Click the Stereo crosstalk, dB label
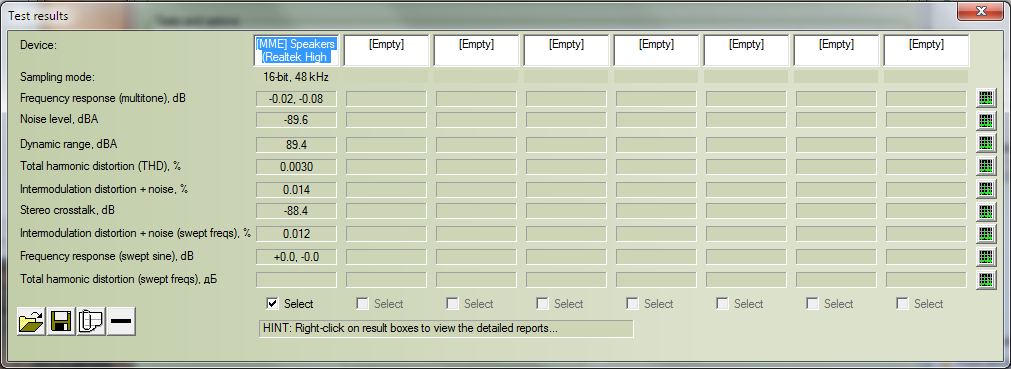The width and height of the screenshot is (1011, 369). tap(68, 210)
